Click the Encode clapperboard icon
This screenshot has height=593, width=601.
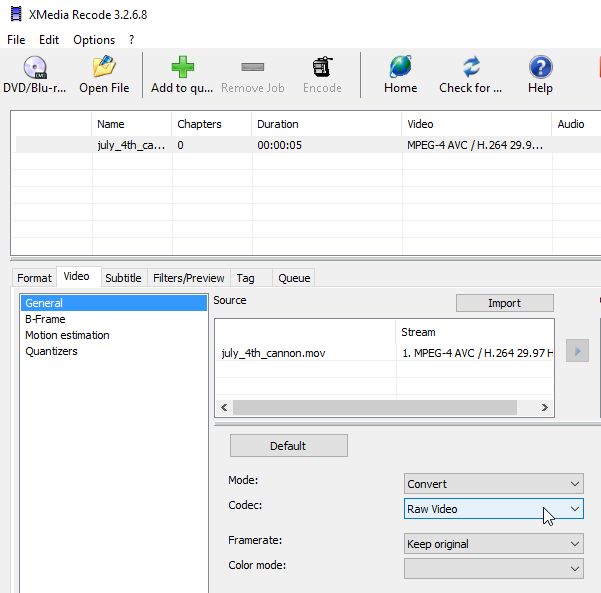(x=322, y=68)
